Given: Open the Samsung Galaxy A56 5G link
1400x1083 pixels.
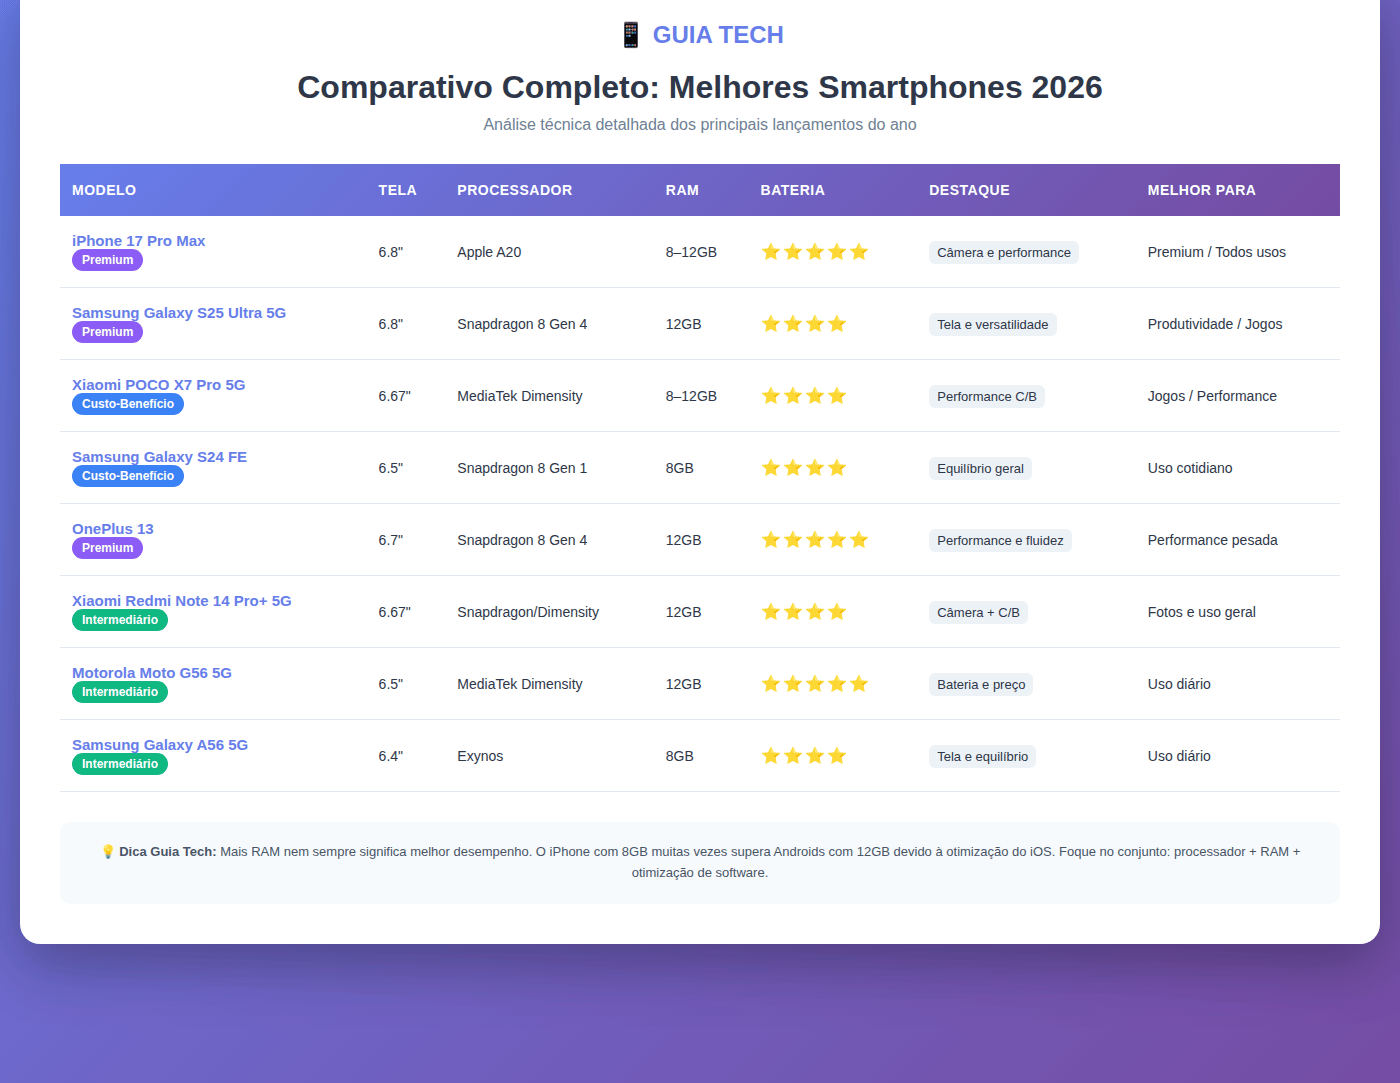Looking at the screenshot, I should tap(160, 745).
